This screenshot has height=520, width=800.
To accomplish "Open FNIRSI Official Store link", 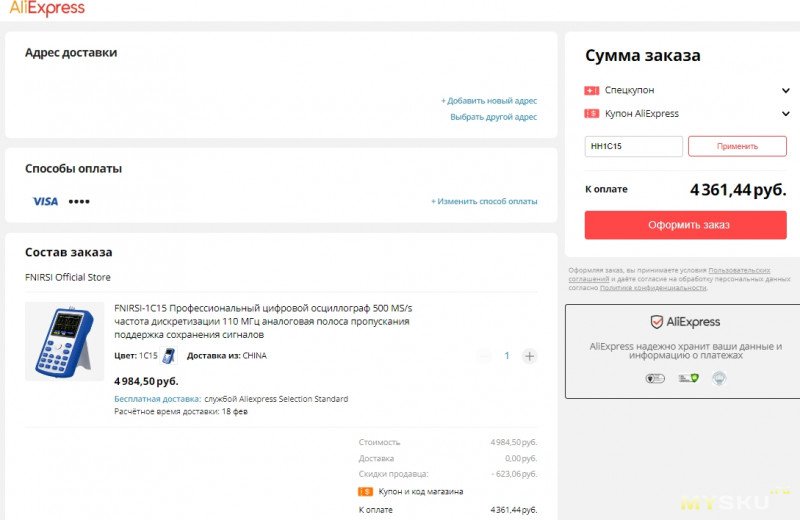I will [68, 277].
